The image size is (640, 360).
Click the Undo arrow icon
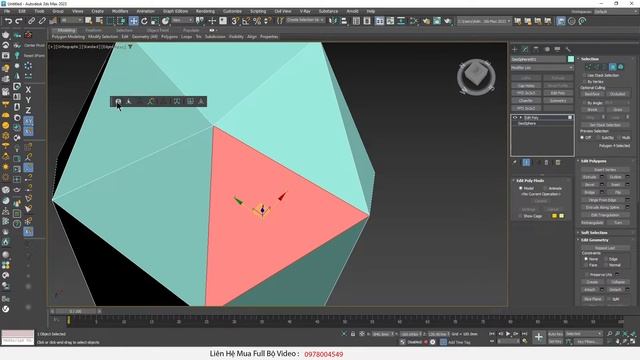(x=8, y=21)
